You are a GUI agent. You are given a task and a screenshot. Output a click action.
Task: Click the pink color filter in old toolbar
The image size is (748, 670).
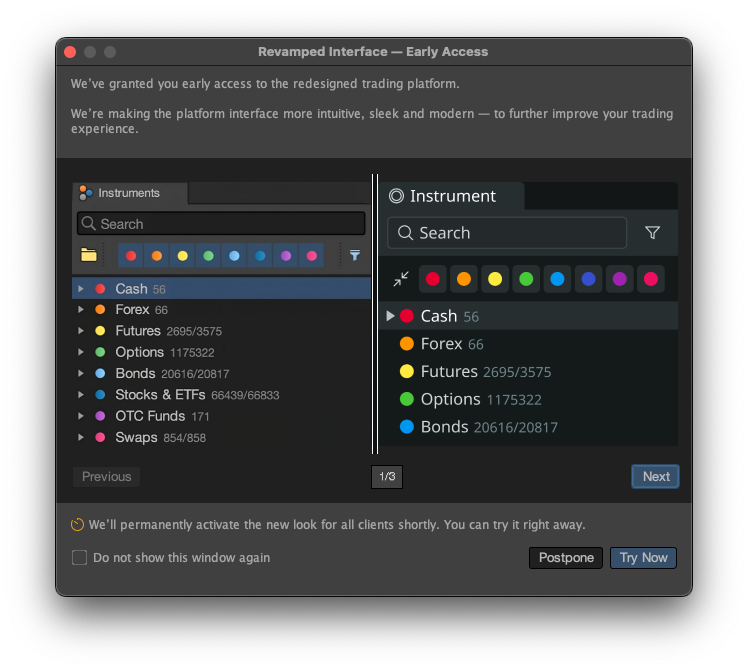pos(312,256)
